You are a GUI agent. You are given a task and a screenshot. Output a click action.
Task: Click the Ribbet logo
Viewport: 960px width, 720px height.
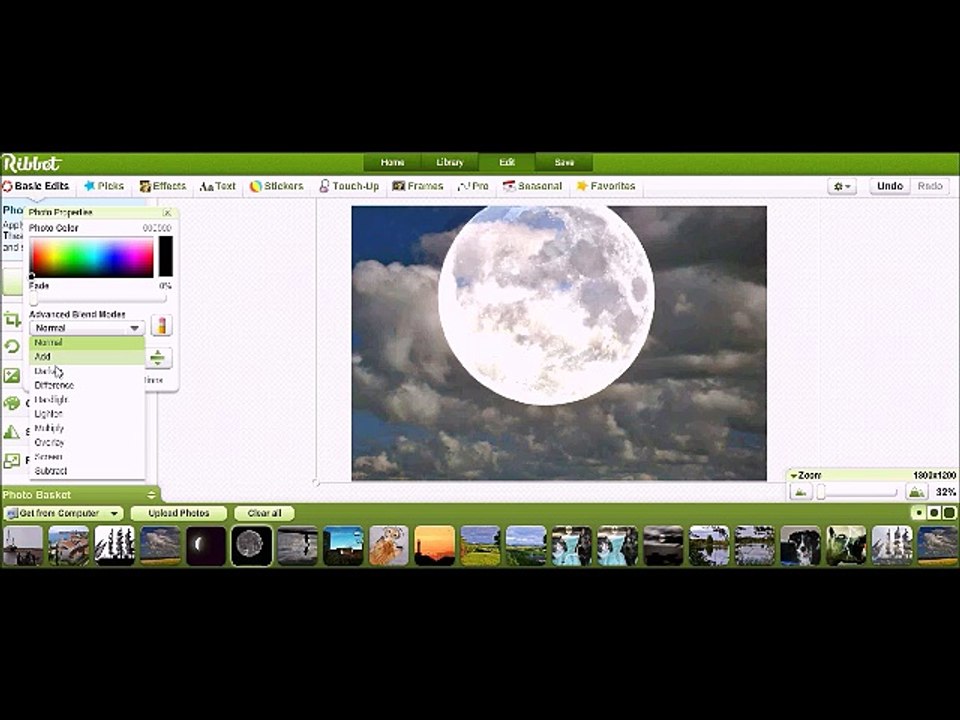(x=31, y=163)
